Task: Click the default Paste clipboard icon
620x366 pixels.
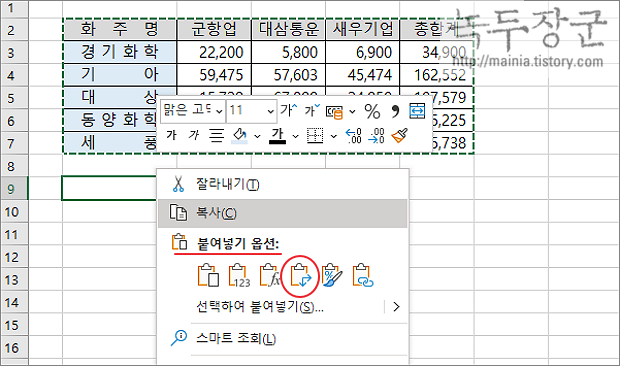Action: [x=208, y=275]
